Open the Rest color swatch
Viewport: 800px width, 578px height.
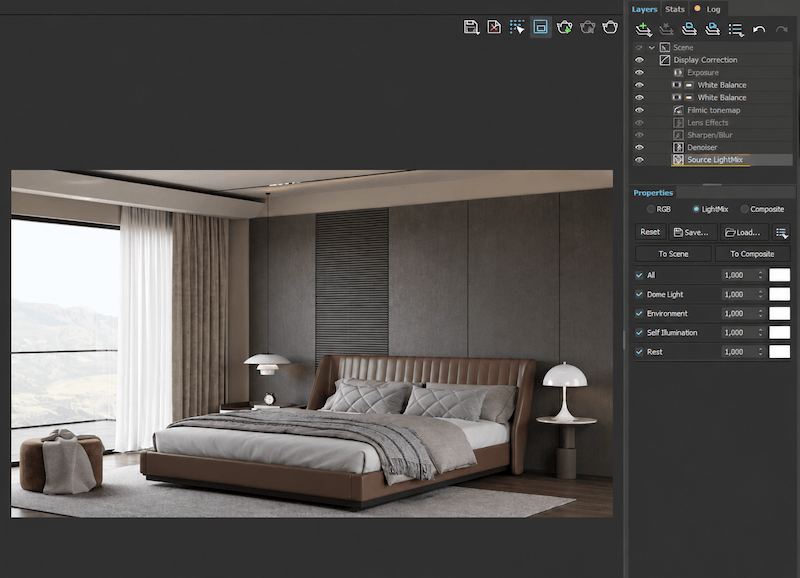coord(779,351)
